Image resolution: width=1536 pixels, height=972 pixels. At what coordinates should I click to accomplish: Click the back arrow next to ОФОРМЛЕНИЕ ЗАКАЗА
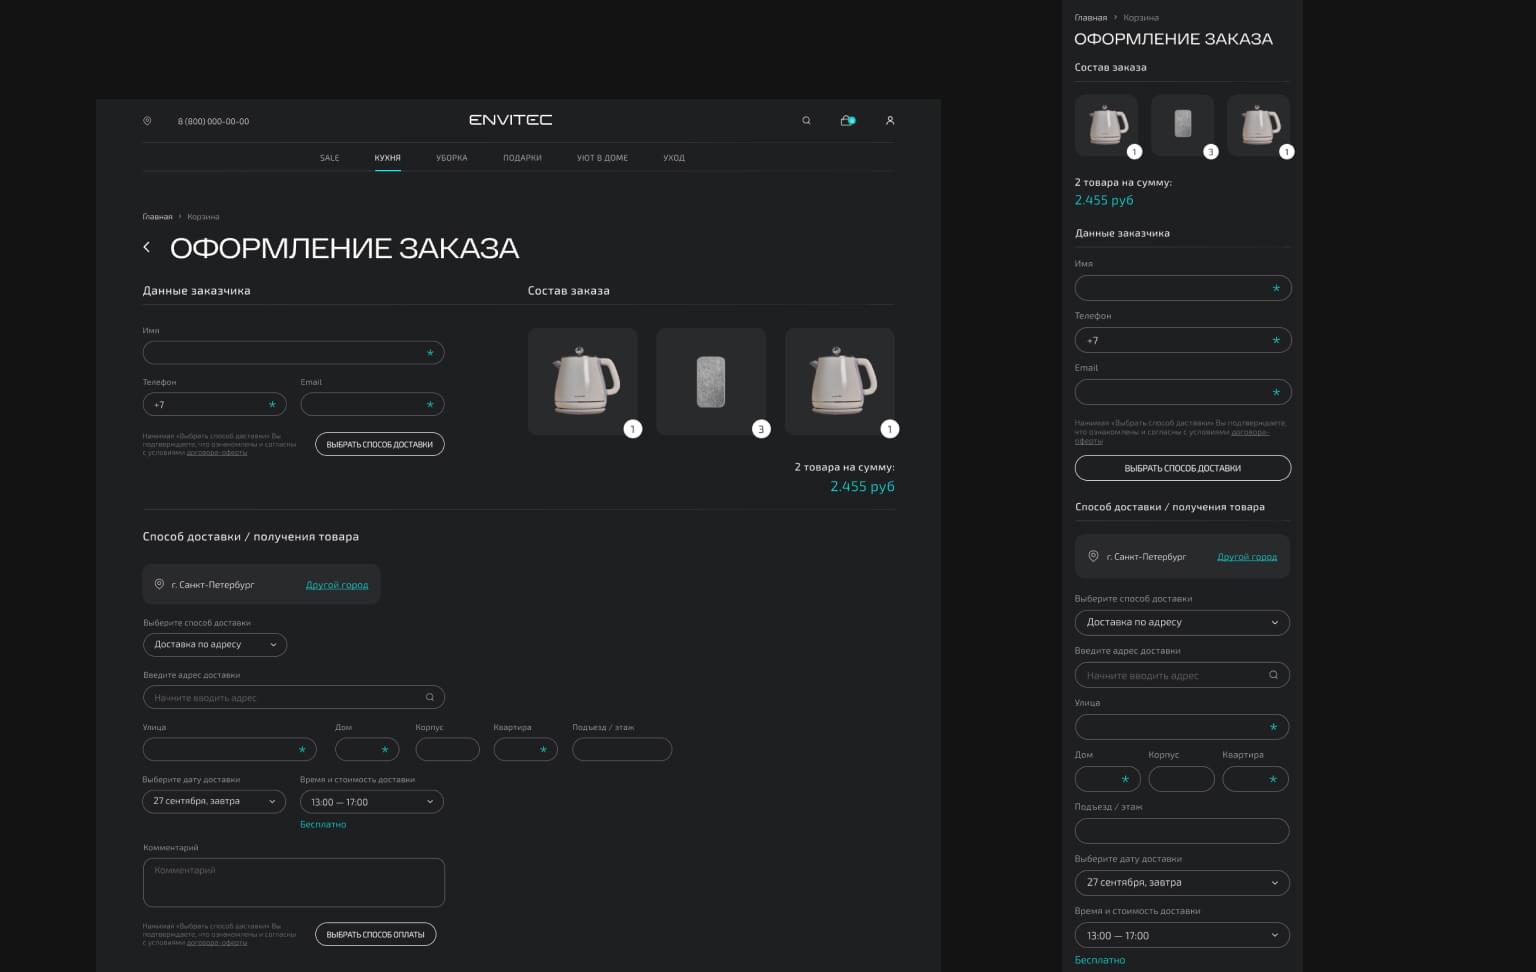[x=147, y=247]
